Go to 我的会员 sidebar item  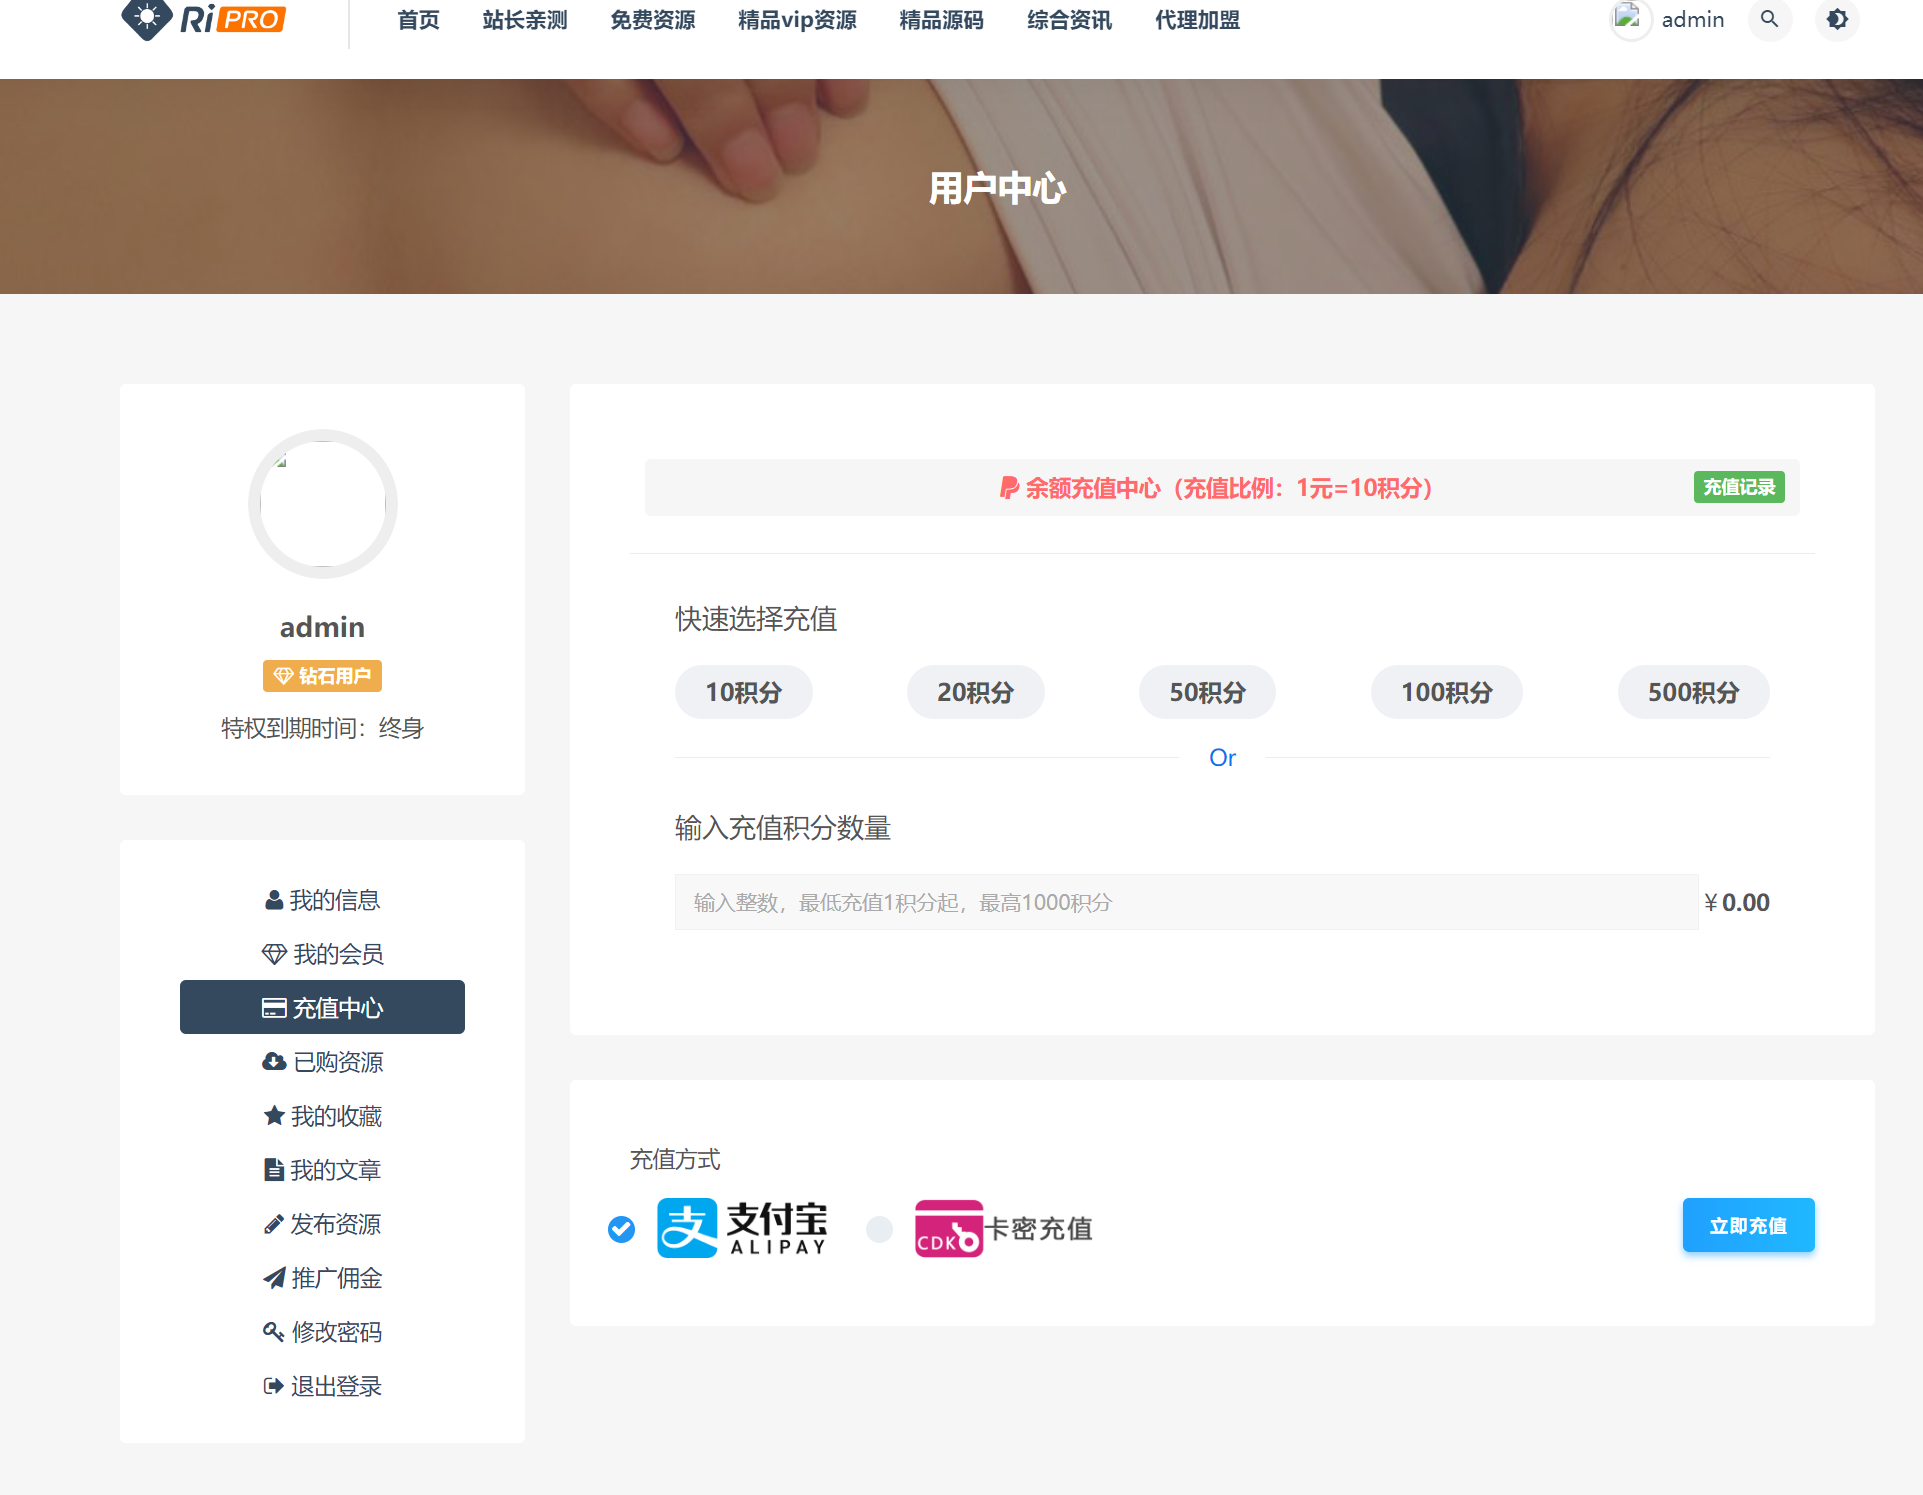point(322,954)
